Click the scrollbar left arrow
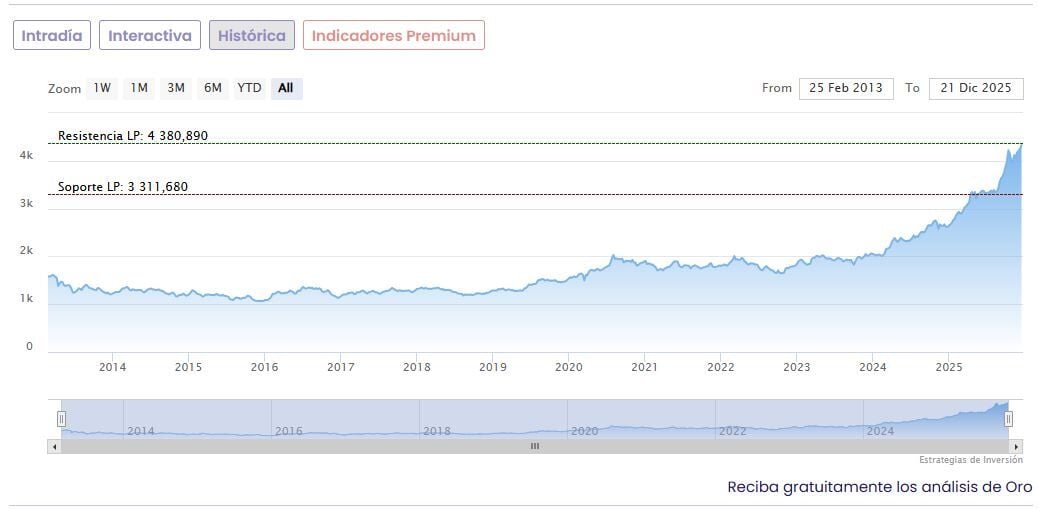Viewport: 1038px width, 509px height. [x=53, y=446]
